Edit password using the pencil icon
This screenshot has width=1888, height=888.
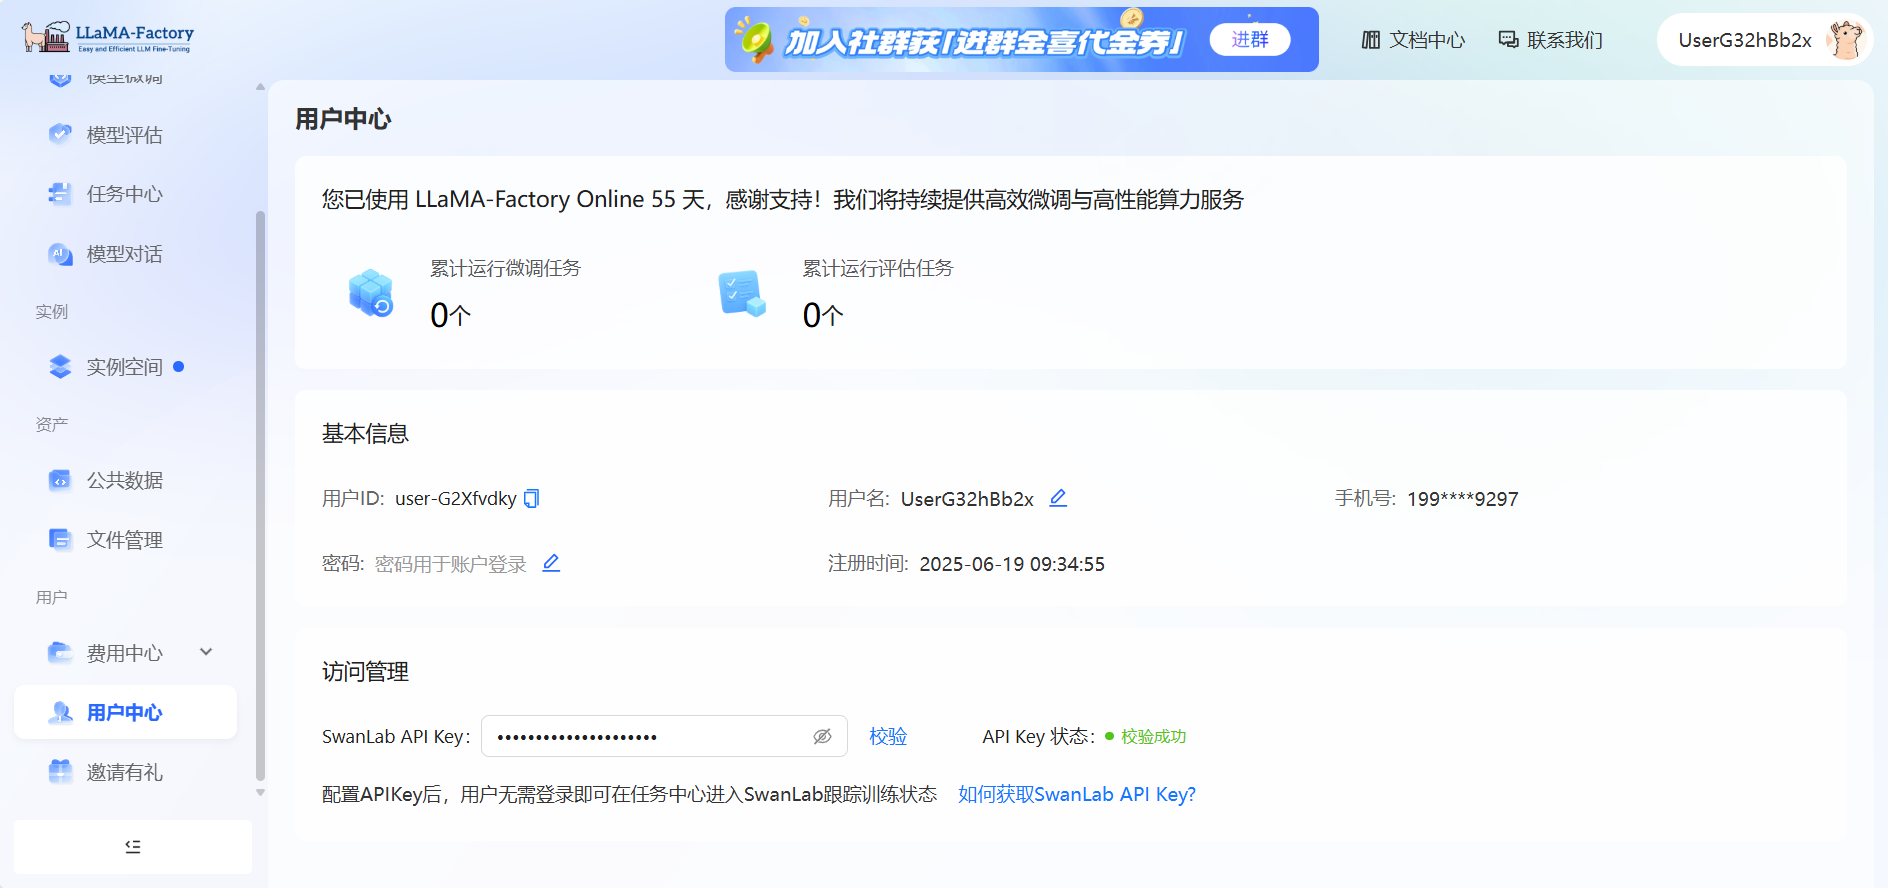click(551, 563)
